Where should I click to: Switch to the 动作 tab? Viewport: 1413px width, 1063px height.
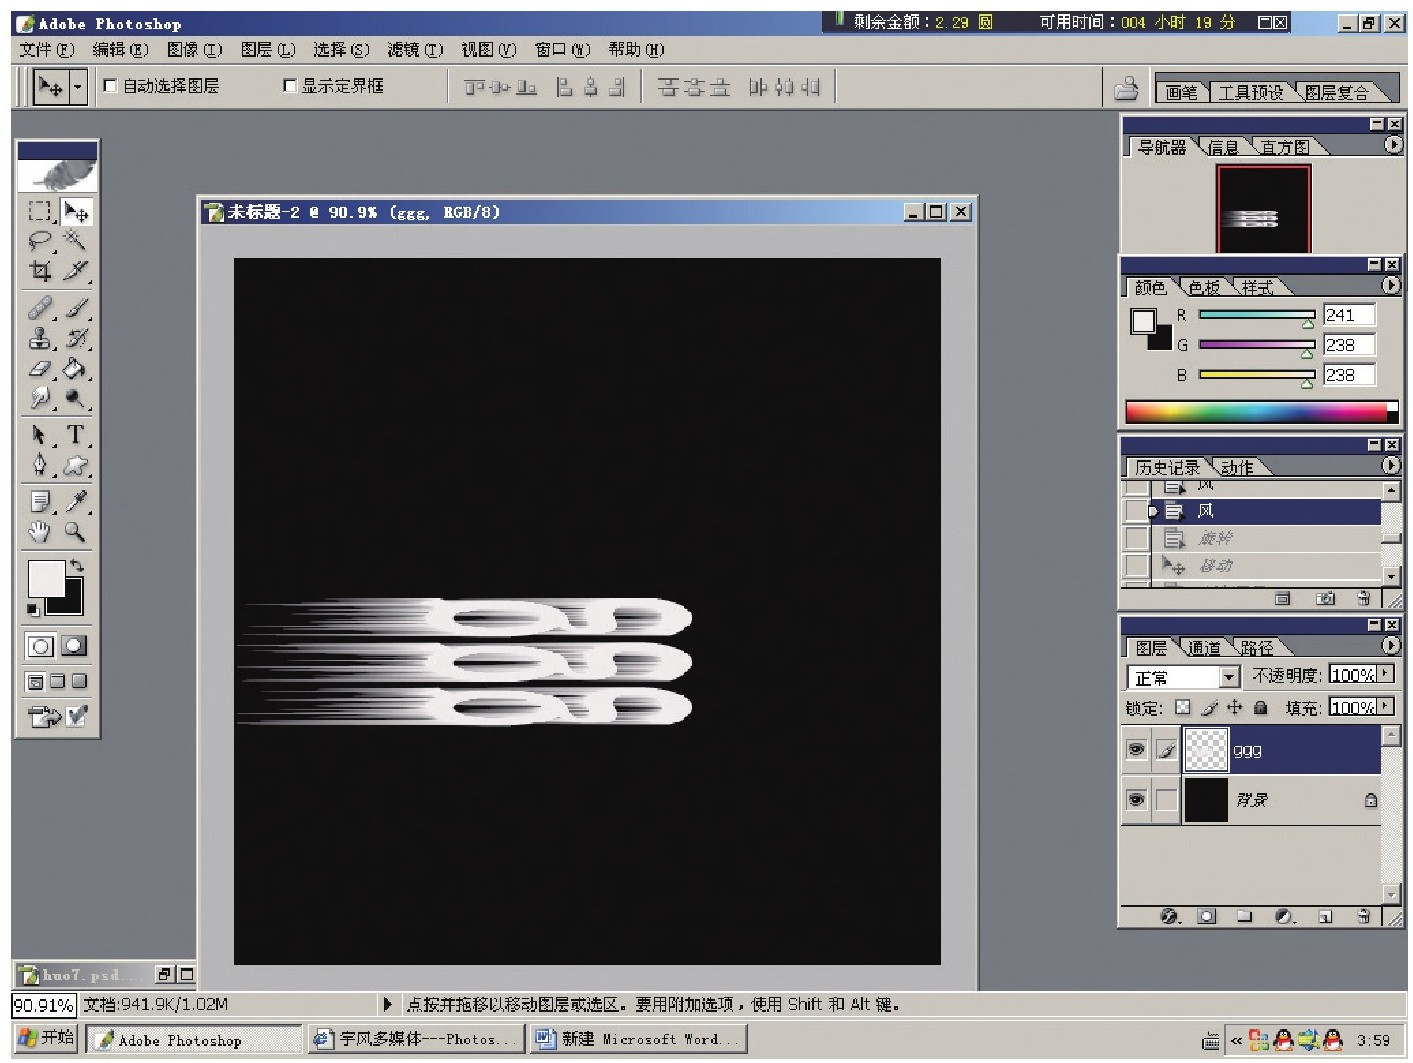(x=1236, y=467)
